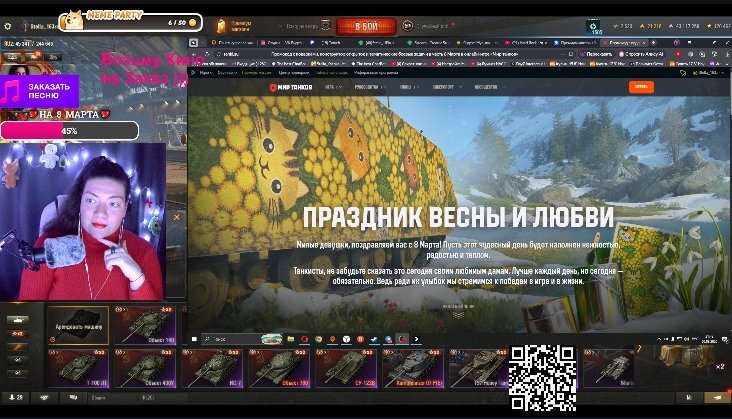Image resolution: width=732 pixels, height=419 pixels.
Task: Select the Объект 780 tank card
Action: (279, 368)
